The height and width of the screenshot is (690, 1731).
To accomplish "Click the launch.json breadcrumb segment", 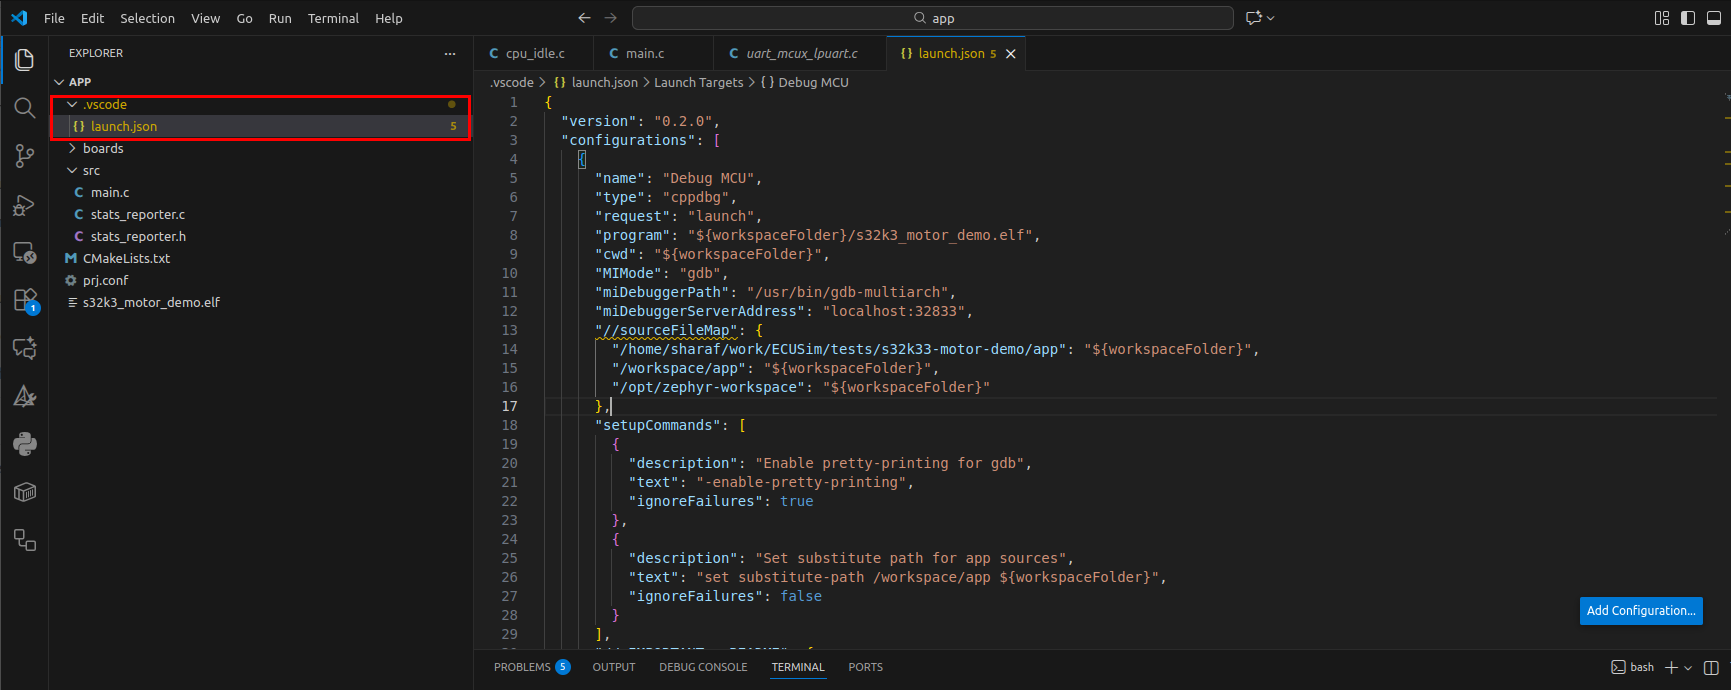I will click(596, 82).
